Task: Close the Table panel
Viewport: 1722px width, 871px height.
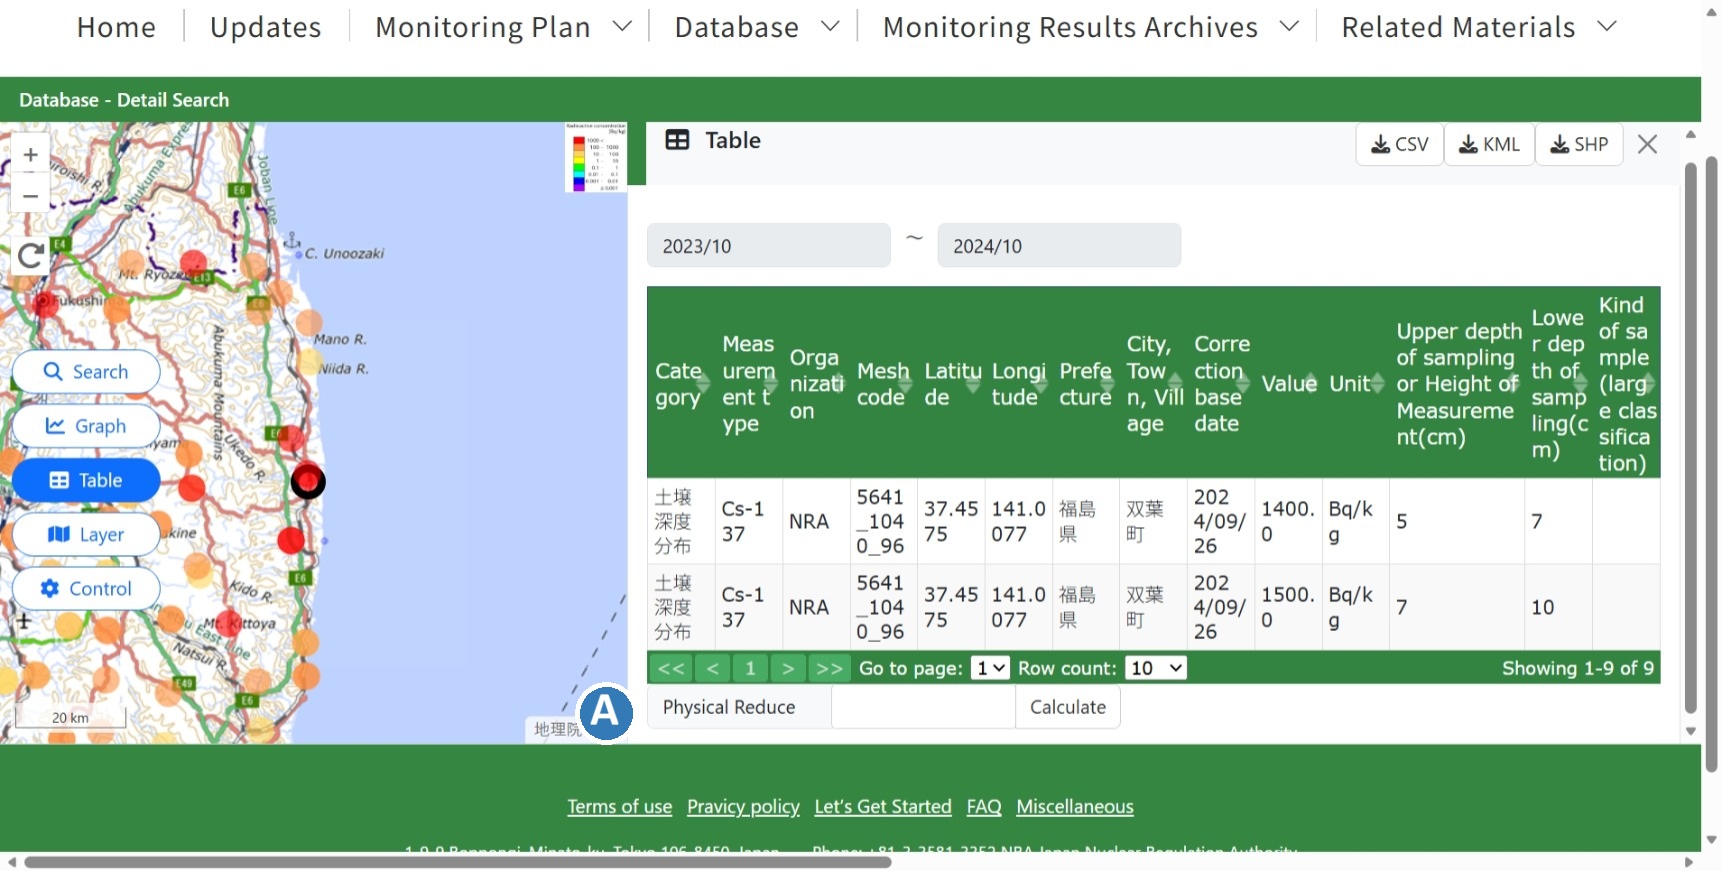Action: [x=1648, y=144]
